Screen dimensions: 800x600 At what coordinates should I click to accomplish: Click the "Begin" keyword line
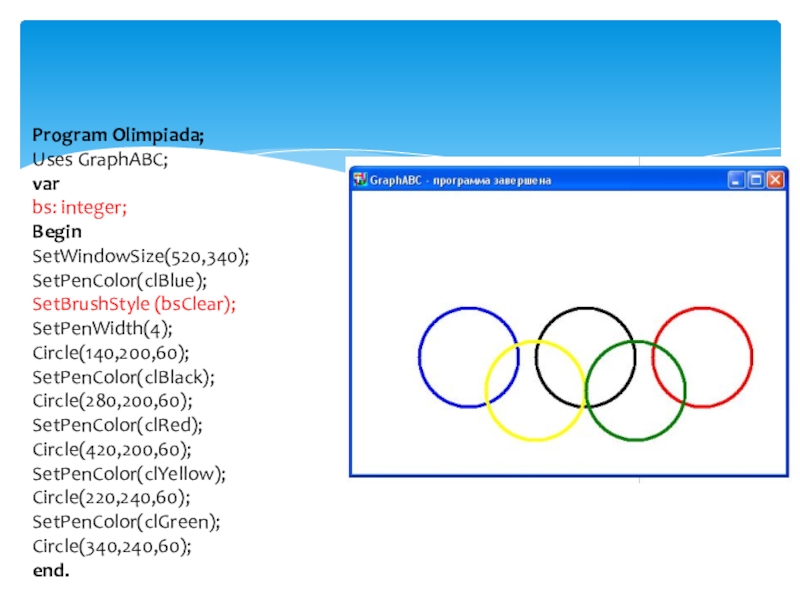pos(57,232)
